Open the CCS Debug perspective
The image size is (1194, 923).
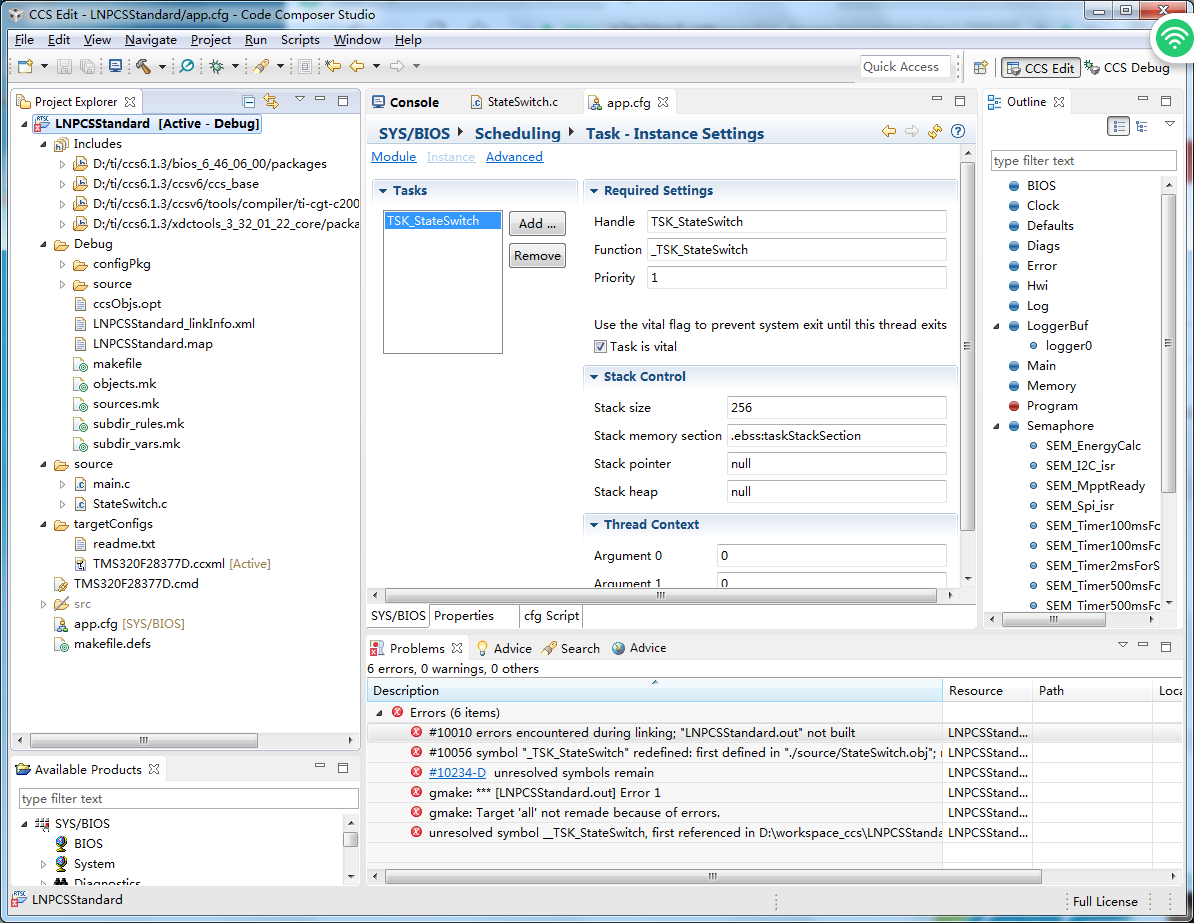coord(1127,68)
